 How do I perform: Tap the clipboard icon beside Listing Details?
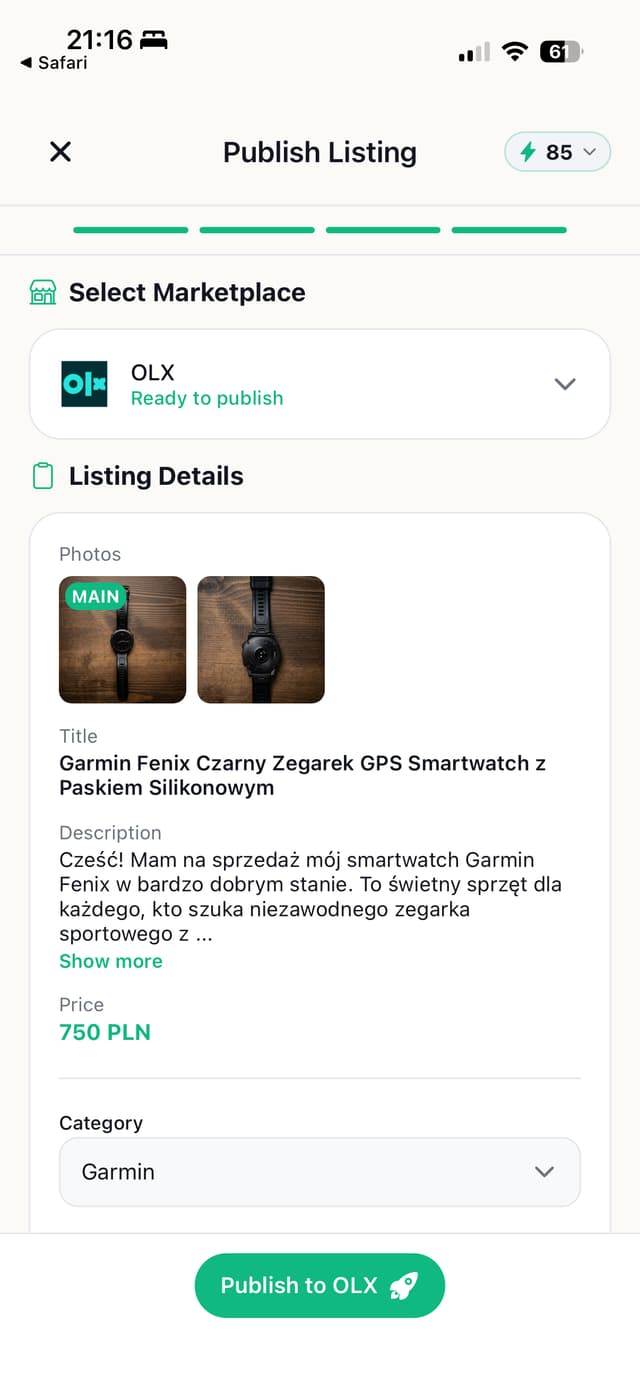41,477
